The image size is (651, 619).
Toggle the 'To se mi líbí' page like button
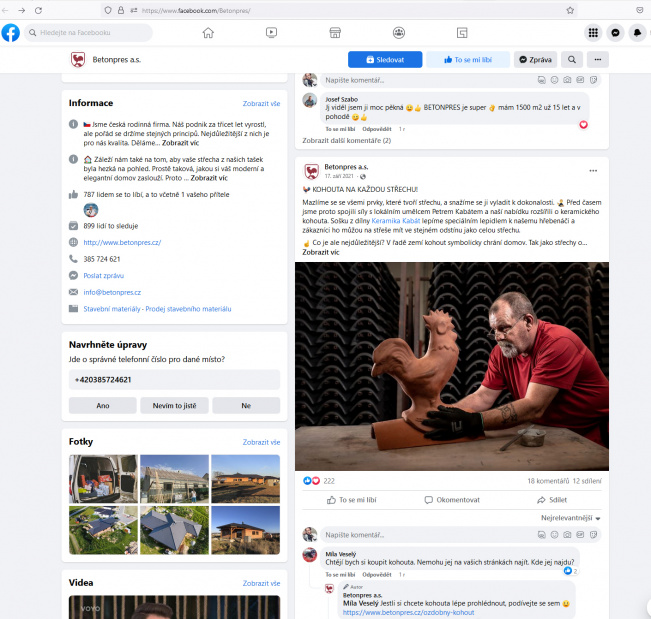(x=468, y=60)
